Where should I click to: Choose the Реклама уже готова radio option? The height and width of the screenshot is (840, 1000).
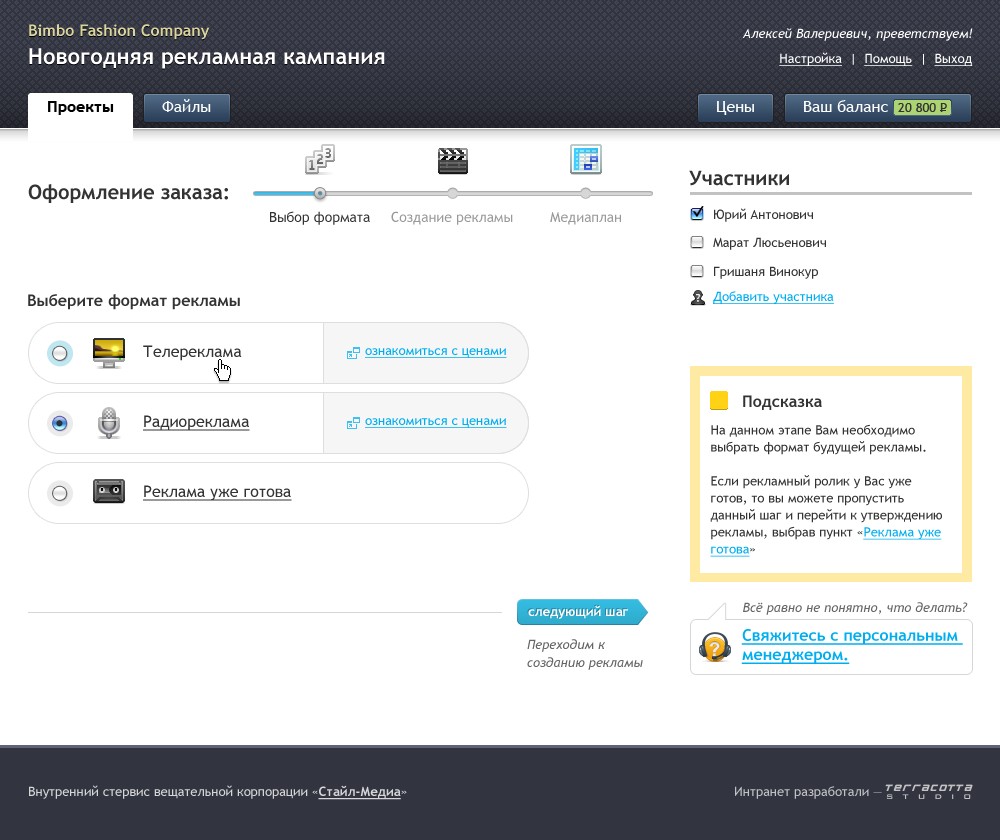point(60,493)
